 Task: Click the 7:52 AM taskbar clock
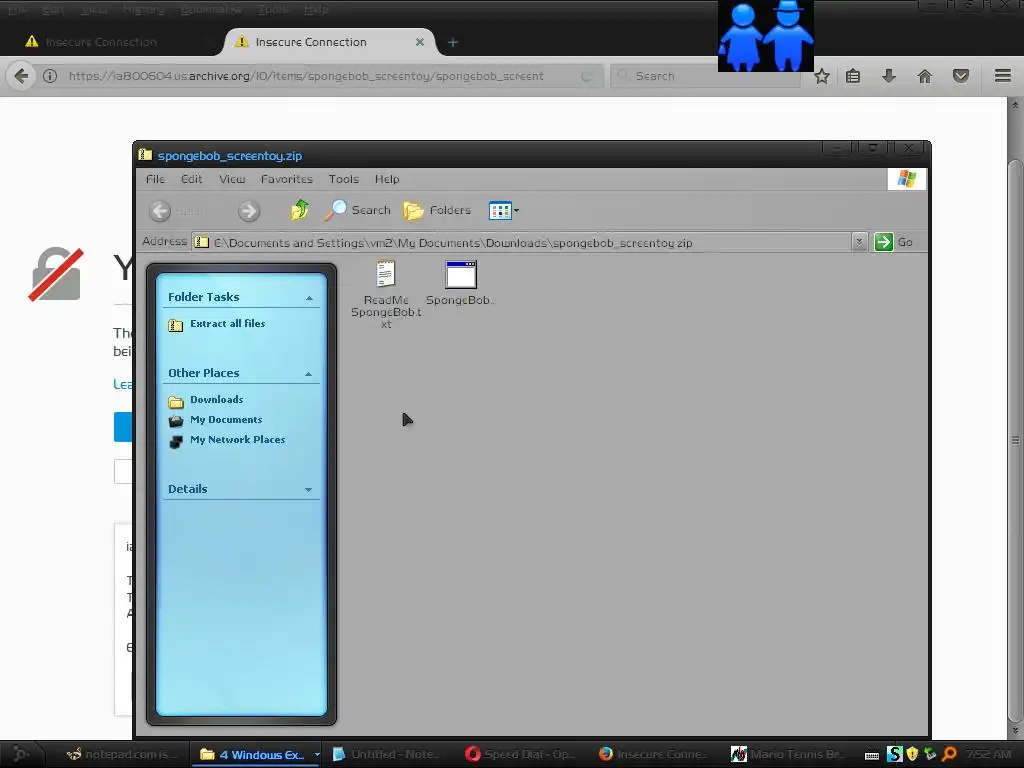988,754
